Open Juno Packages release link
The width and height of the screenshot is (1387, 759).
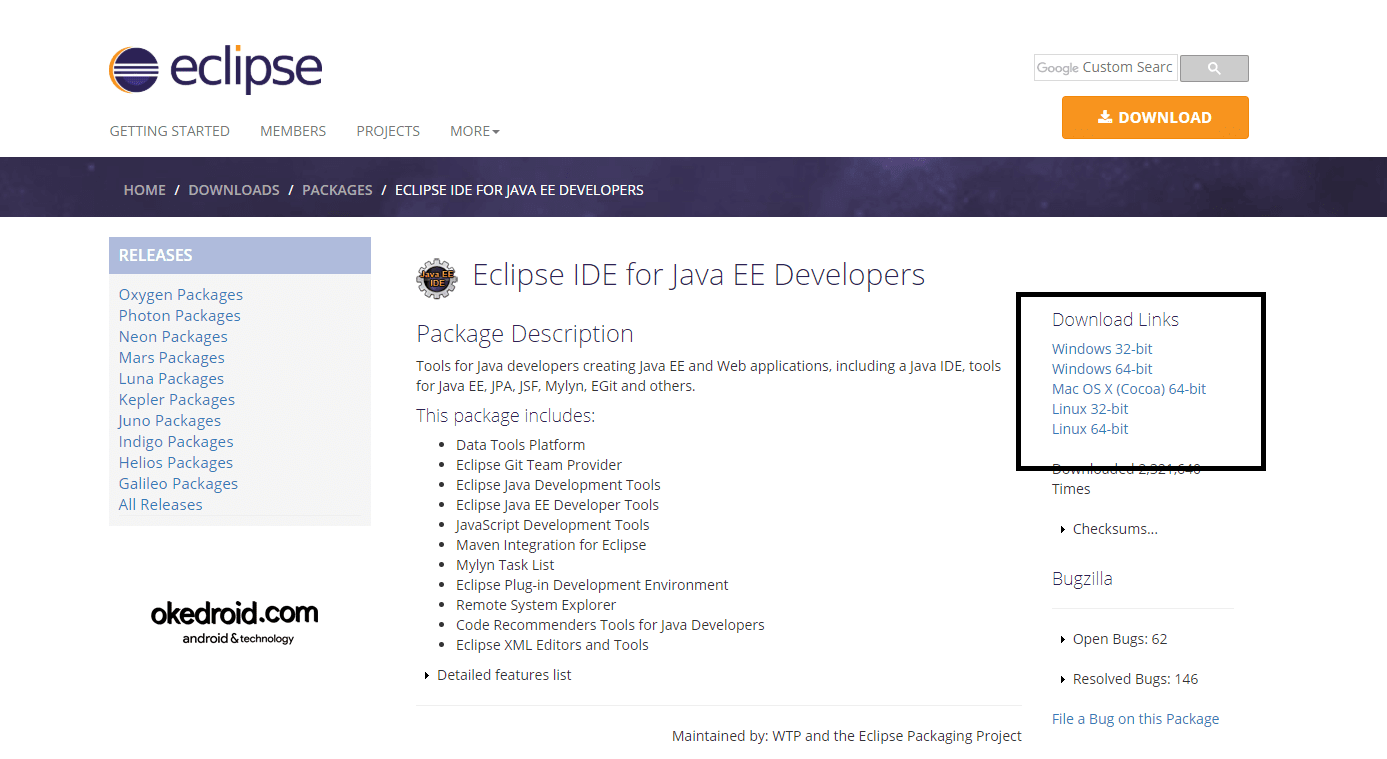170,420
